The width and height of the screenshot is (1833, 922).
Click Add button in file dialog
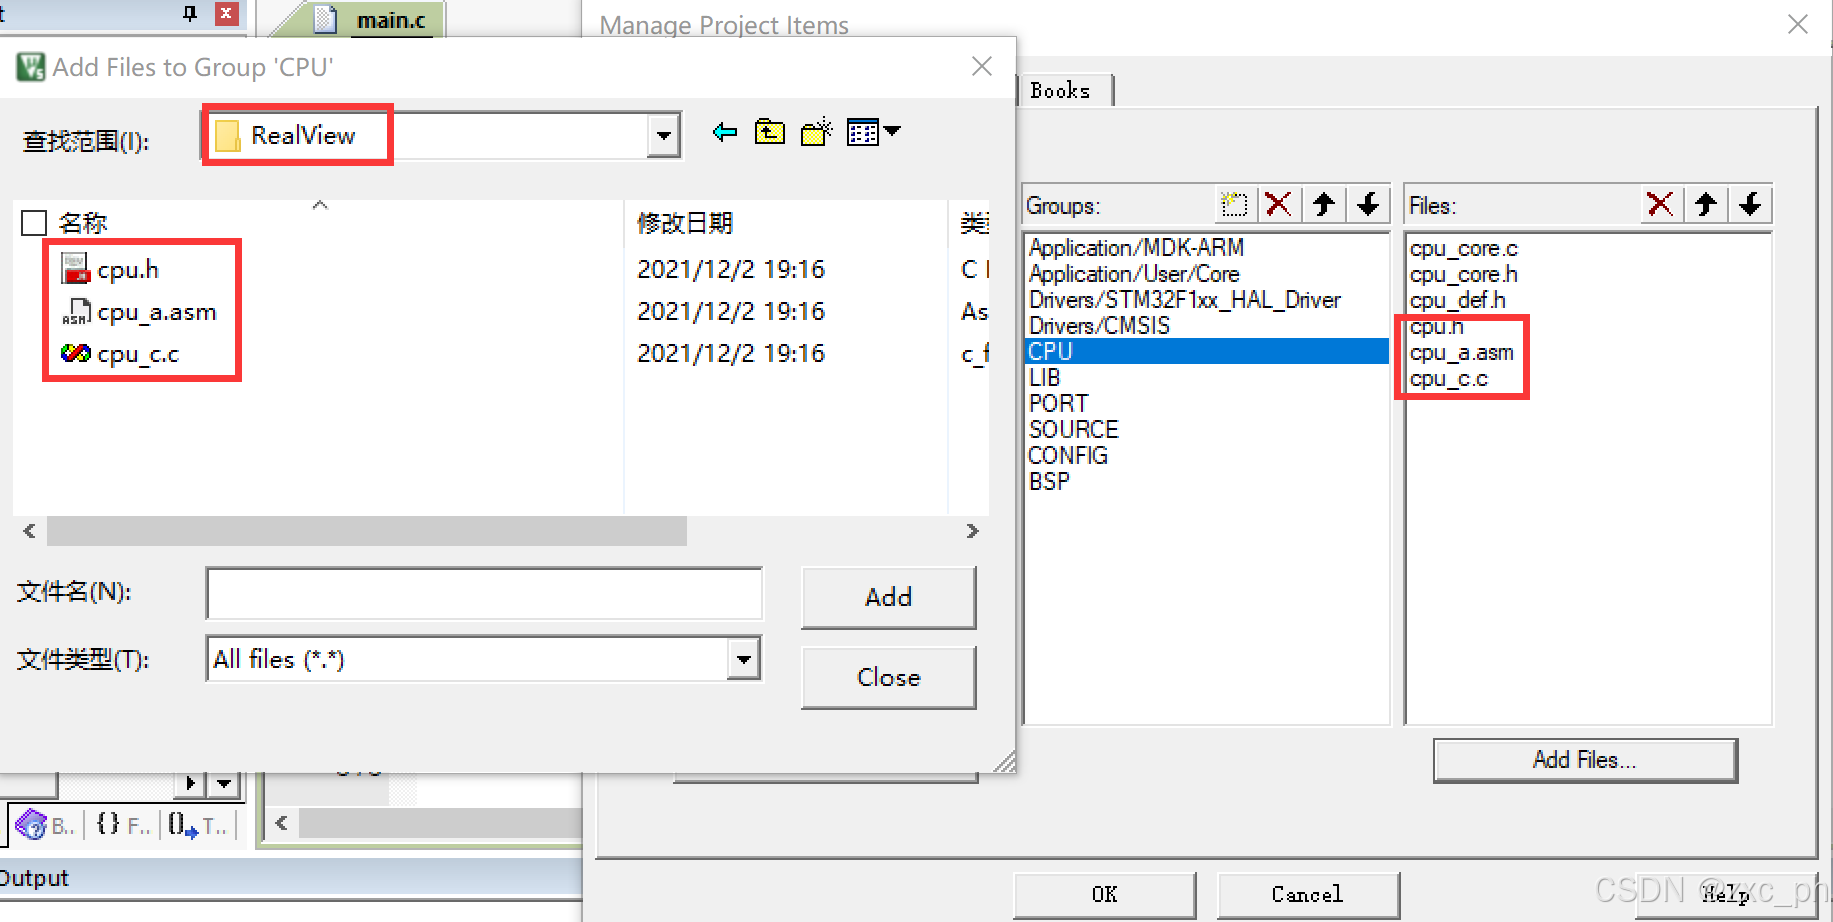pos(888,597)
